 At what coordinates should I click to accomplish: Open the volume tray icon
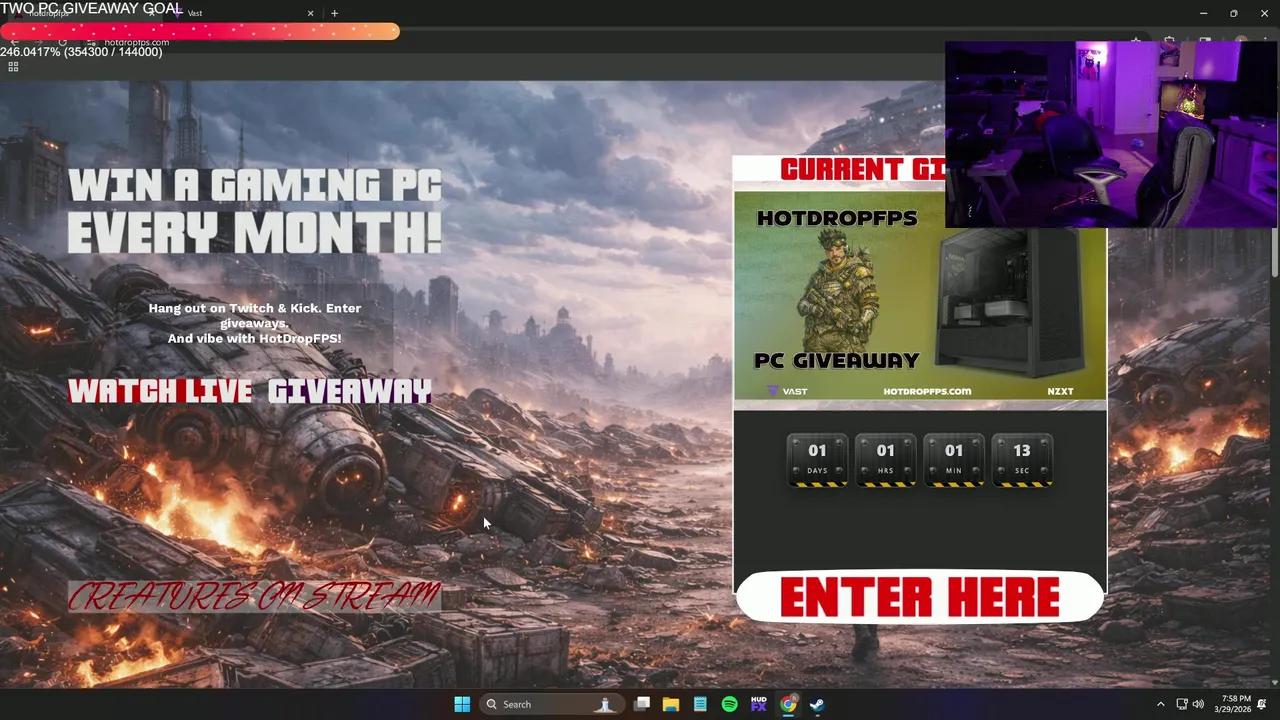click(1198, 704)
